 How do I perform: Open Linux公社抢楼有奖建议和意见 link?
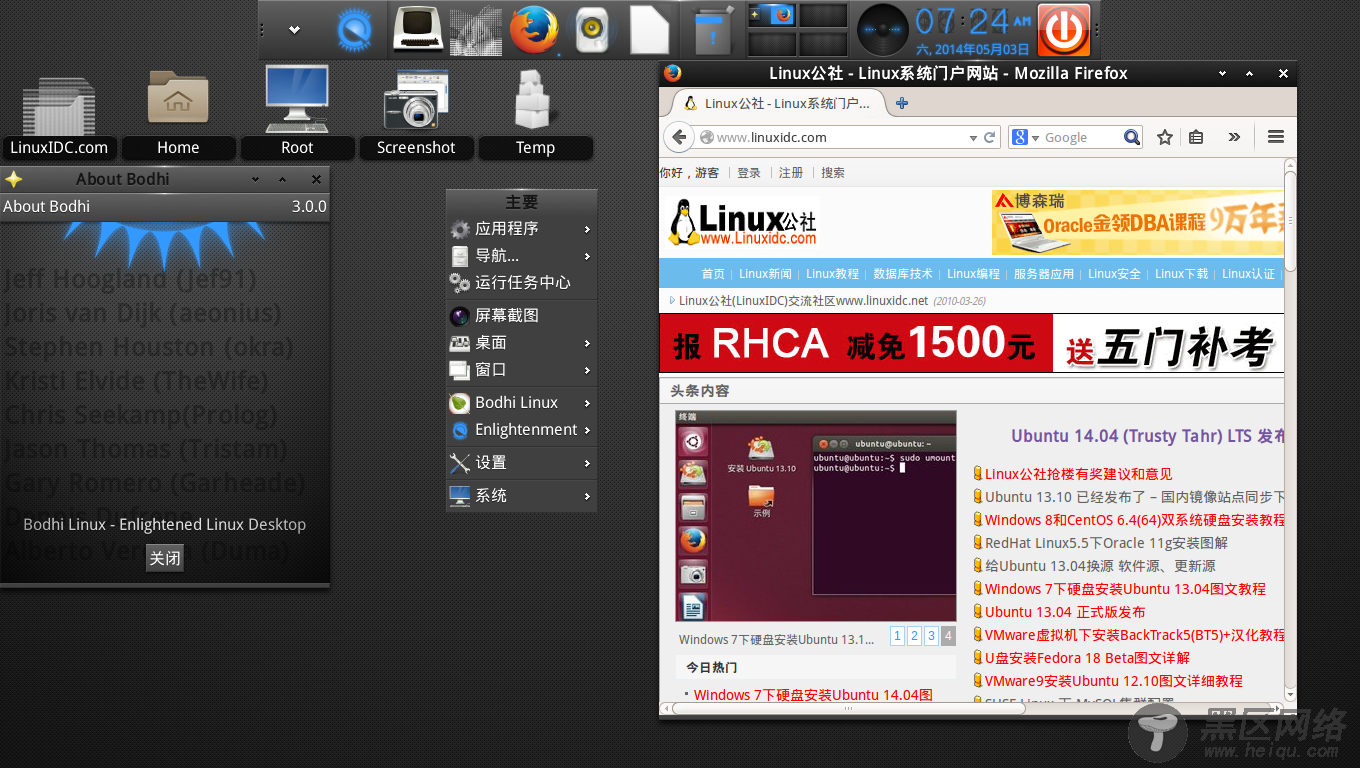[1078, 474]
